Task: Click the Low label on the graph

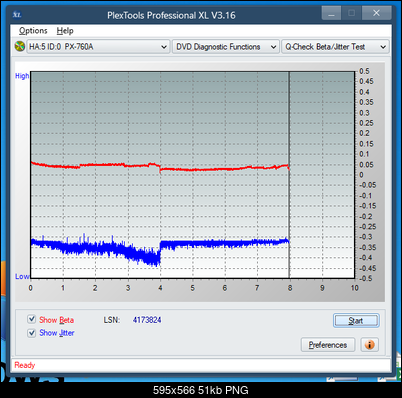Action: [x=22, y=276]
